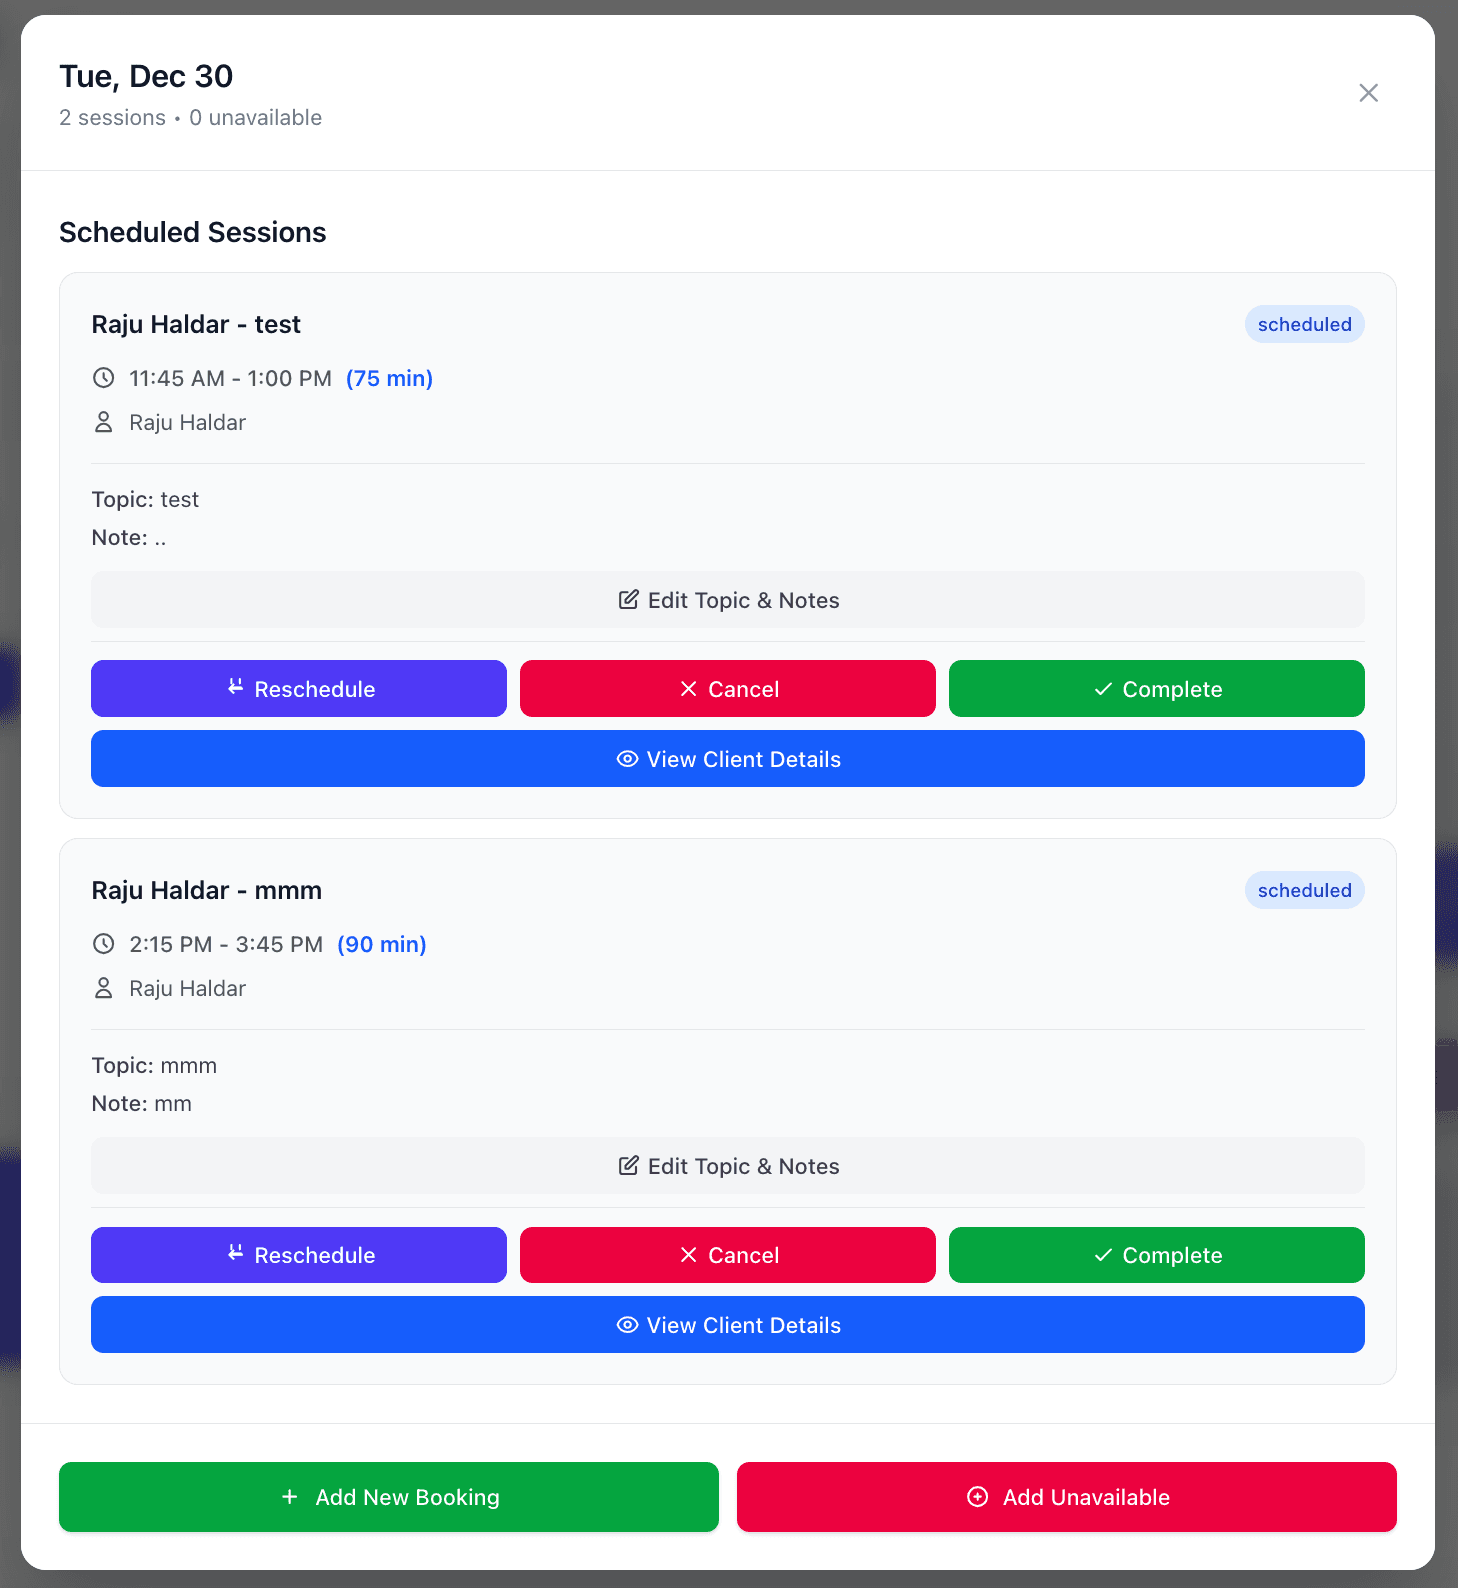Cancel the mmm session
Viewport: 1458px width, 1588px height.
click(x=727, y=1255)
